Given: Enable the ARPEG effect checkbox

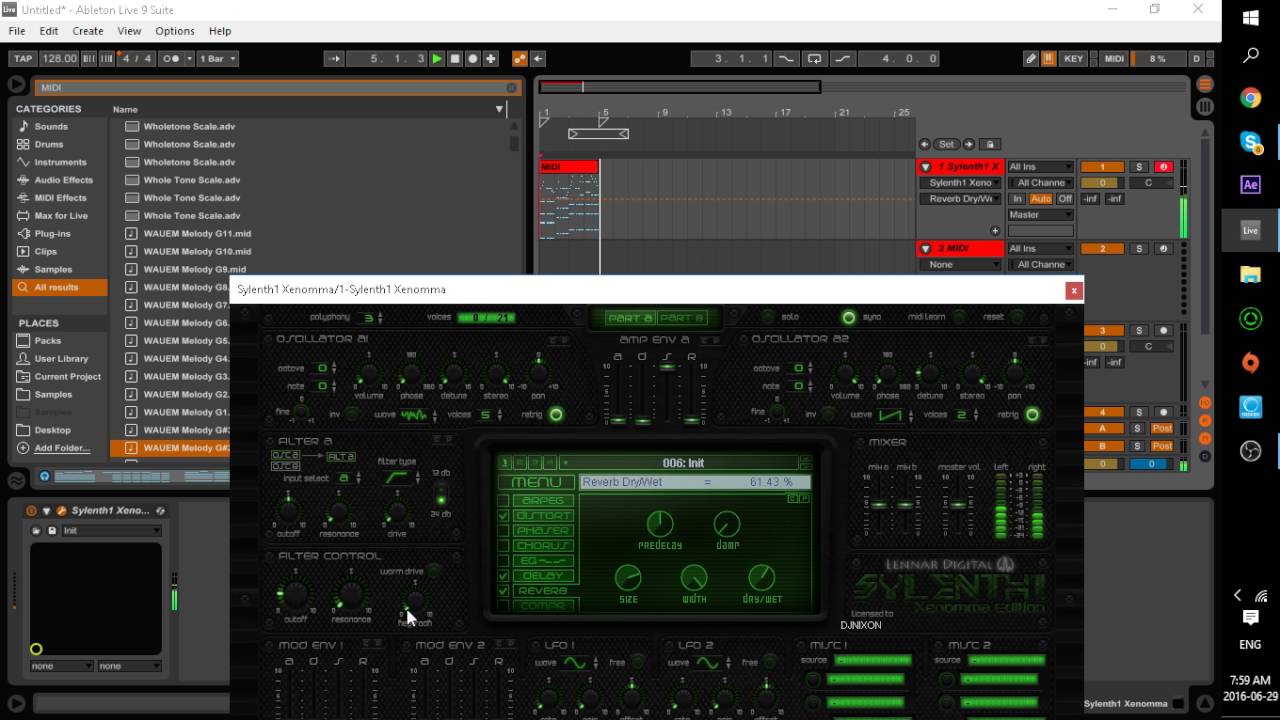Looking at the screenshot, I should pyautogui.click(x=504, y=501).
